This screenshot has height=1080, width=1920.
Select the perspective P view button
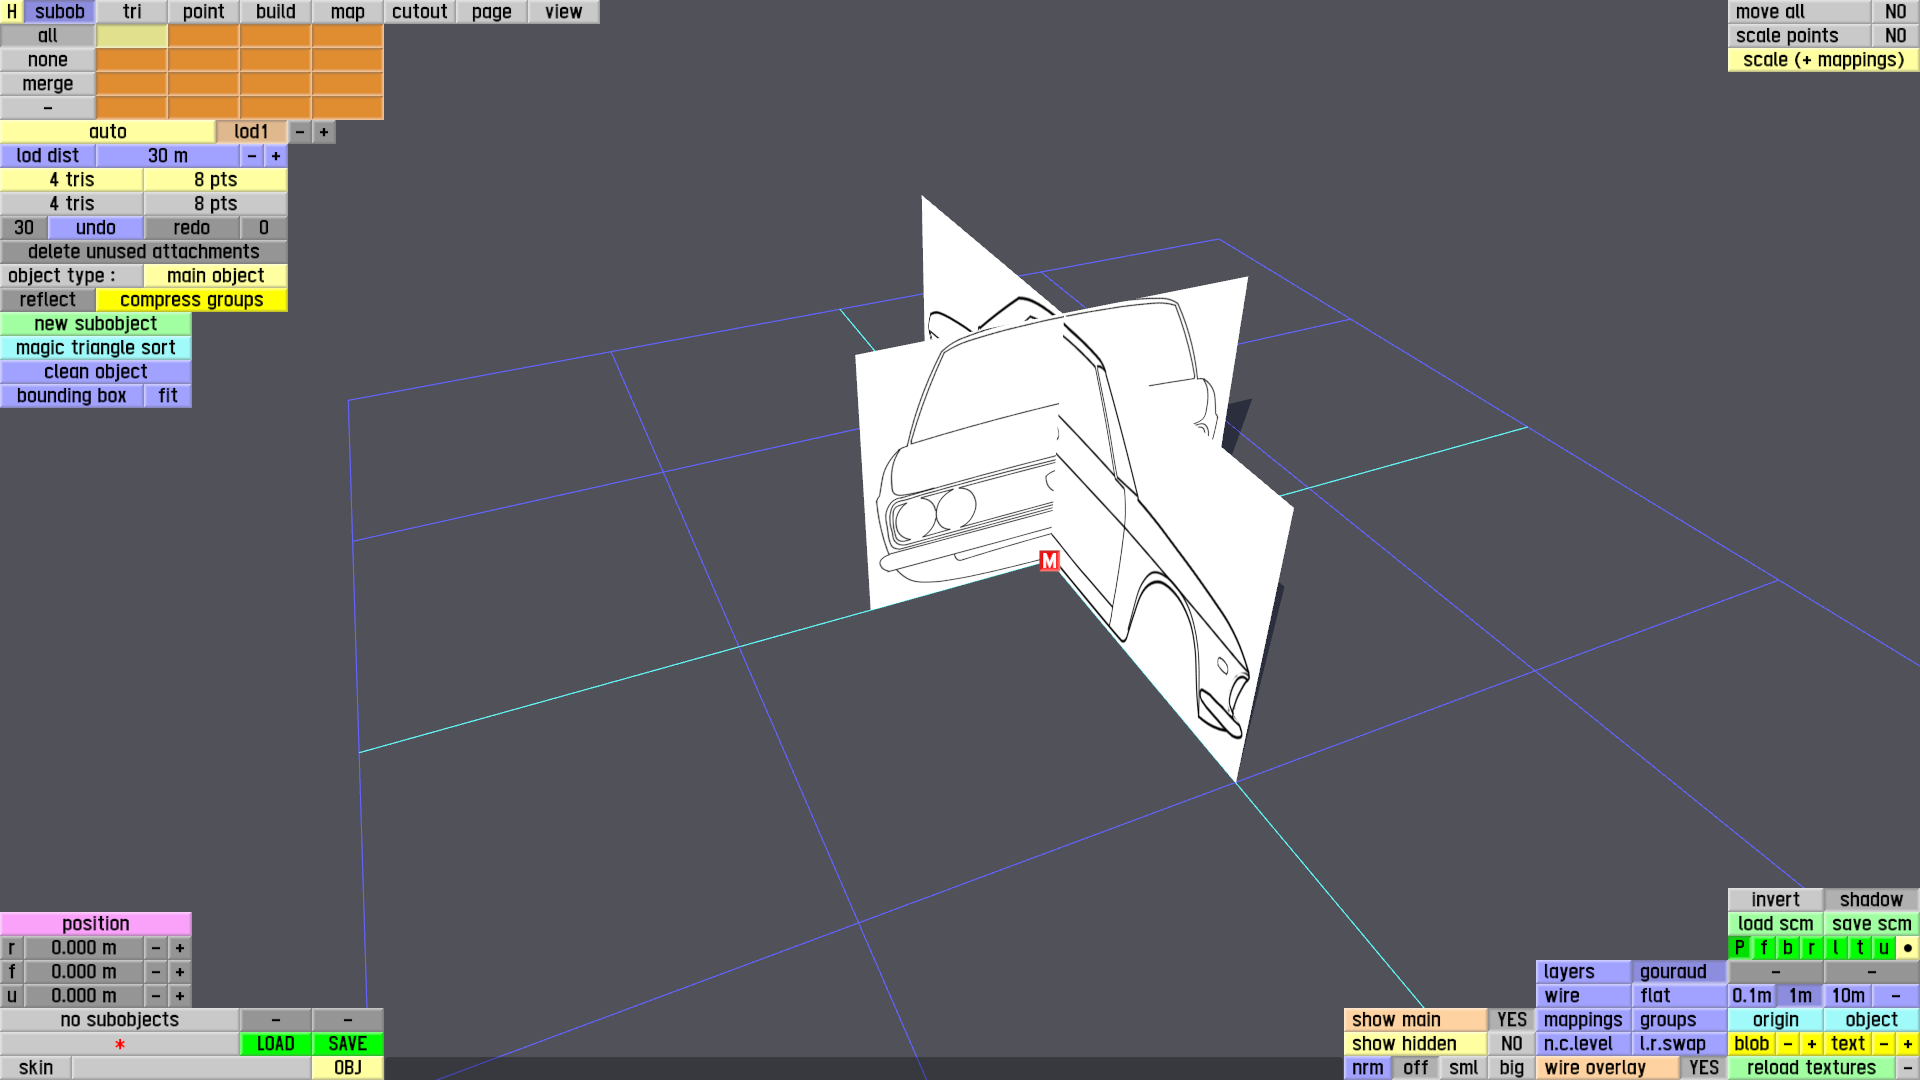click(1739, 948)
